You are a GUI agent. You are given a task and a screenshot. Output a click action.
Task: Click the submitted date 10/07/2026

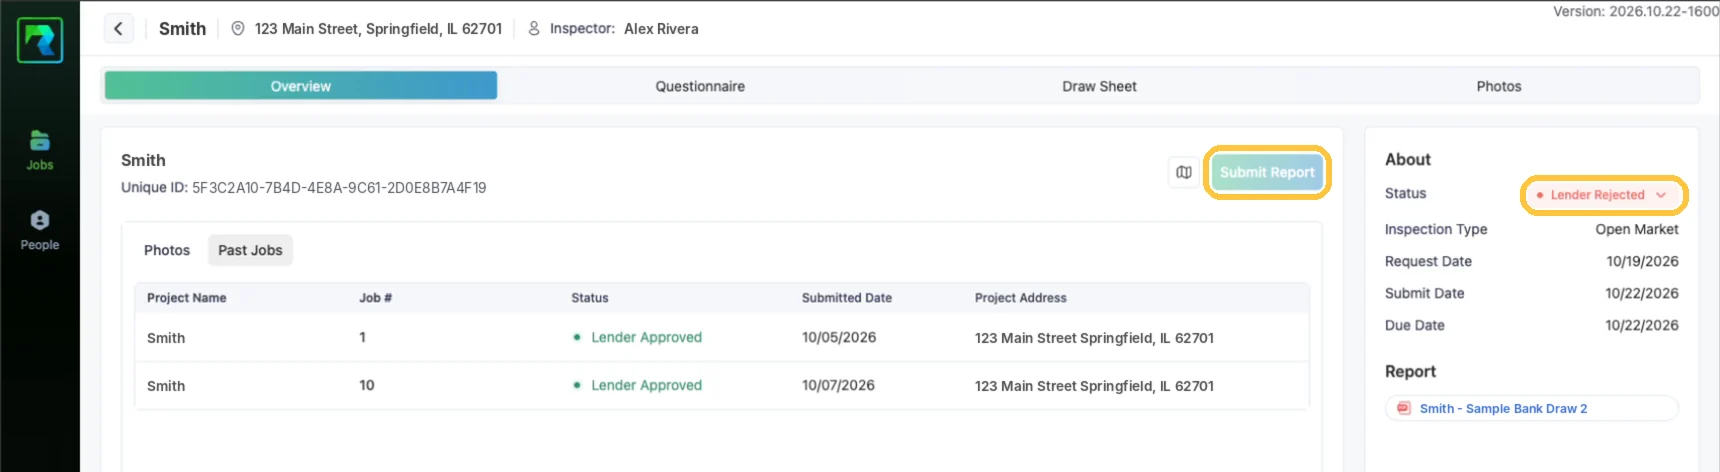(x=838, y=385)
